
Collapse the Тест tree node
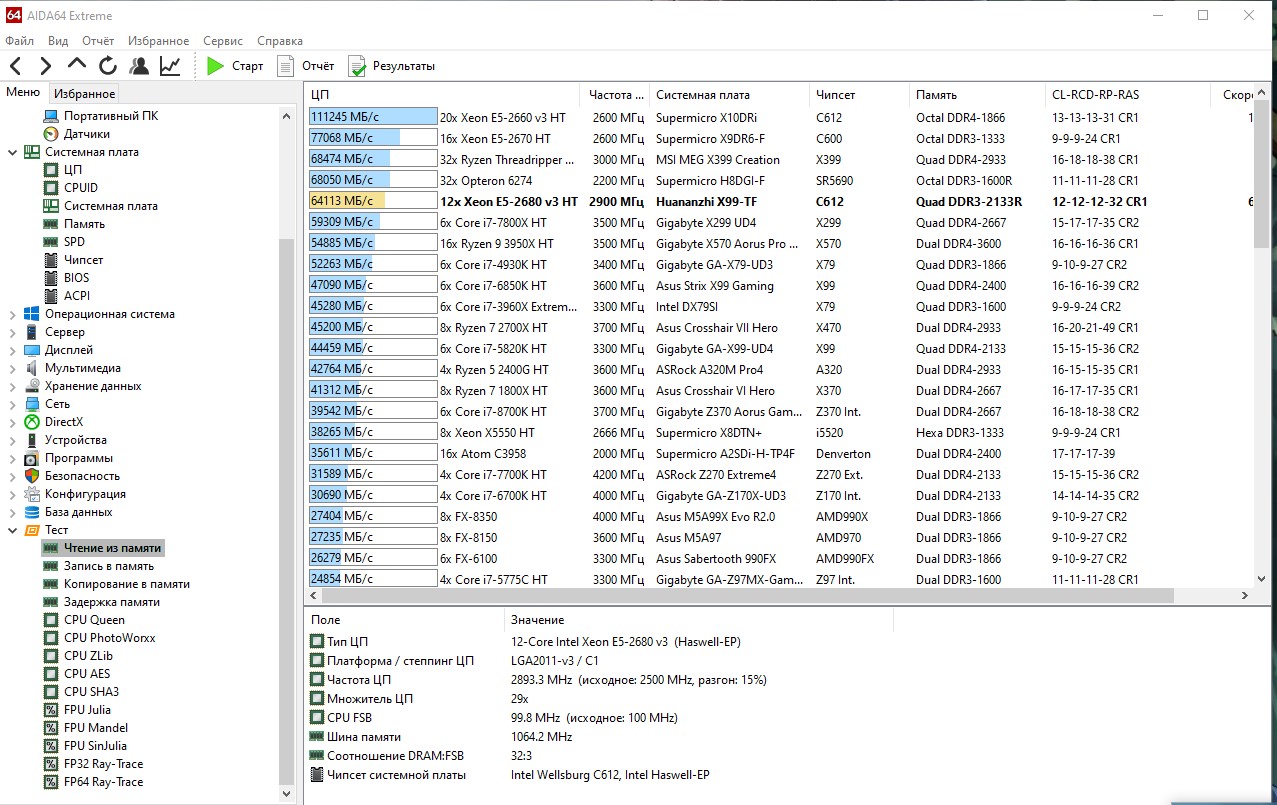(13, 530)
